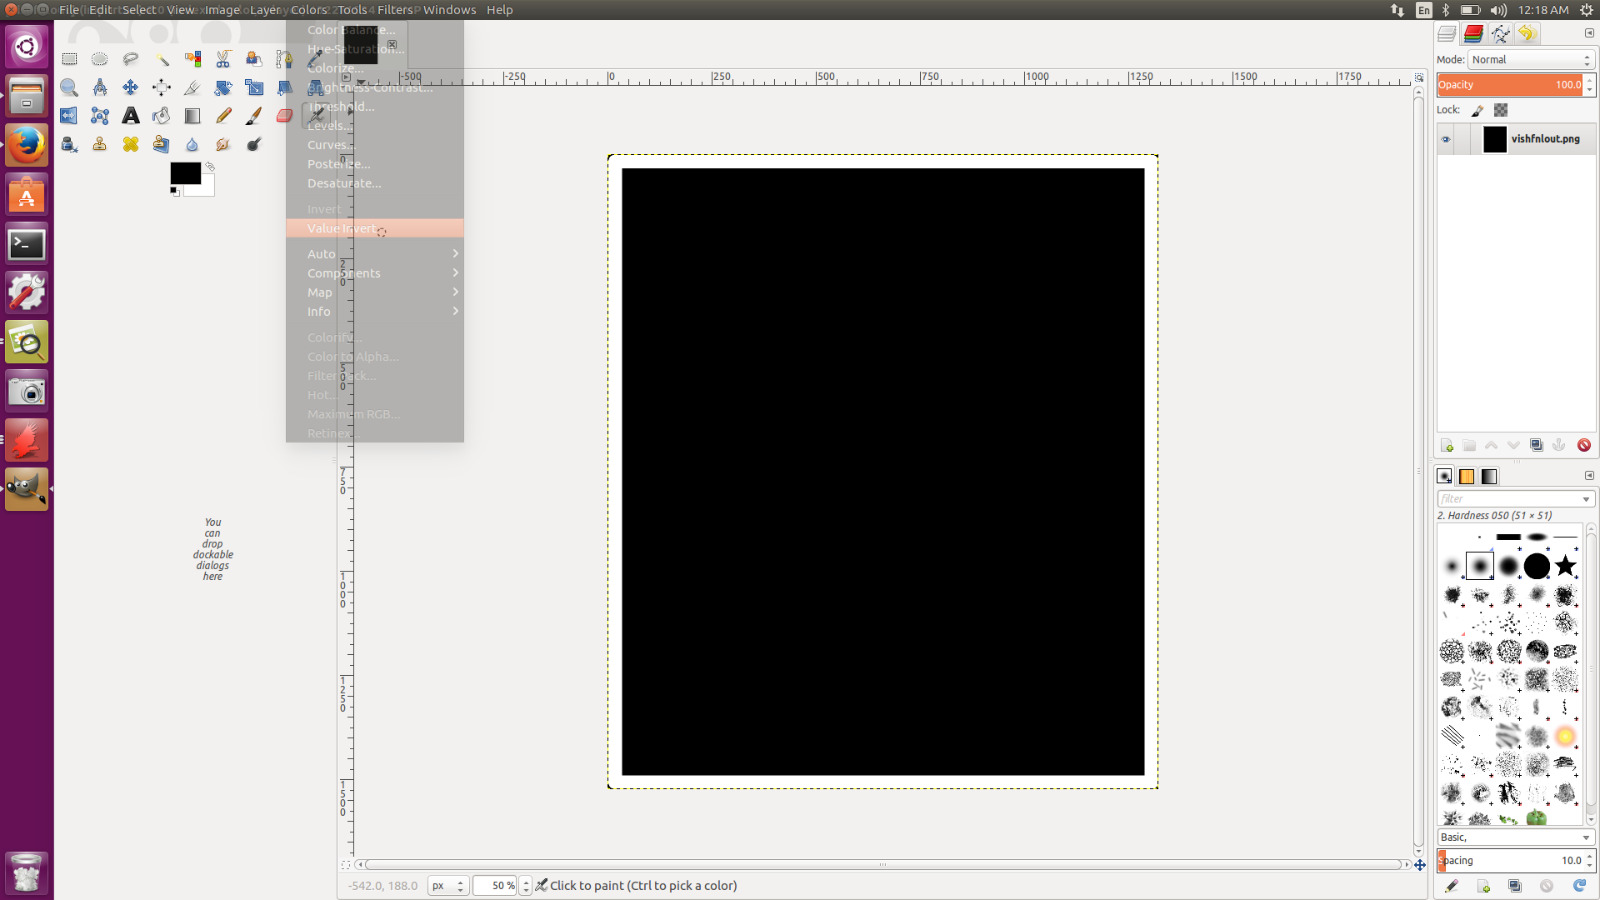Open the Filters menu
Viewport: 1600px width, 900px height.
[396, 10]
